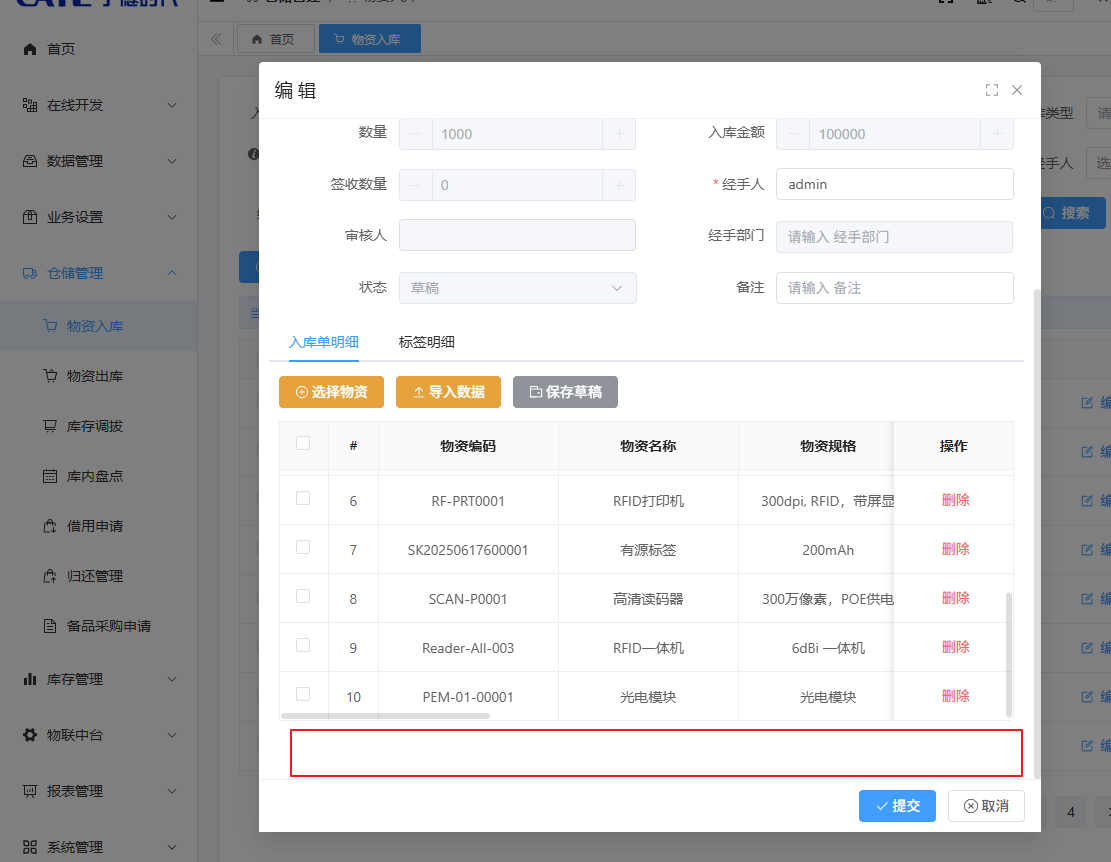Click the 选择物资 button
1111x862 pixels.
pos(331,392)
